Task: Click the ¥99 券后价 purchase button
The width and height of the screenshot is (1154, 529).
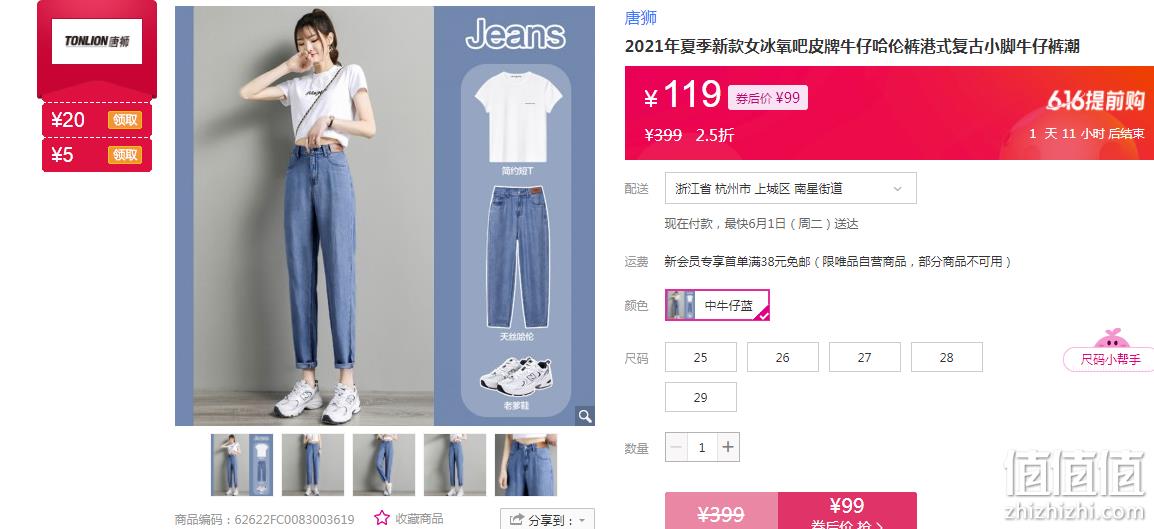Action: point(847,511)
